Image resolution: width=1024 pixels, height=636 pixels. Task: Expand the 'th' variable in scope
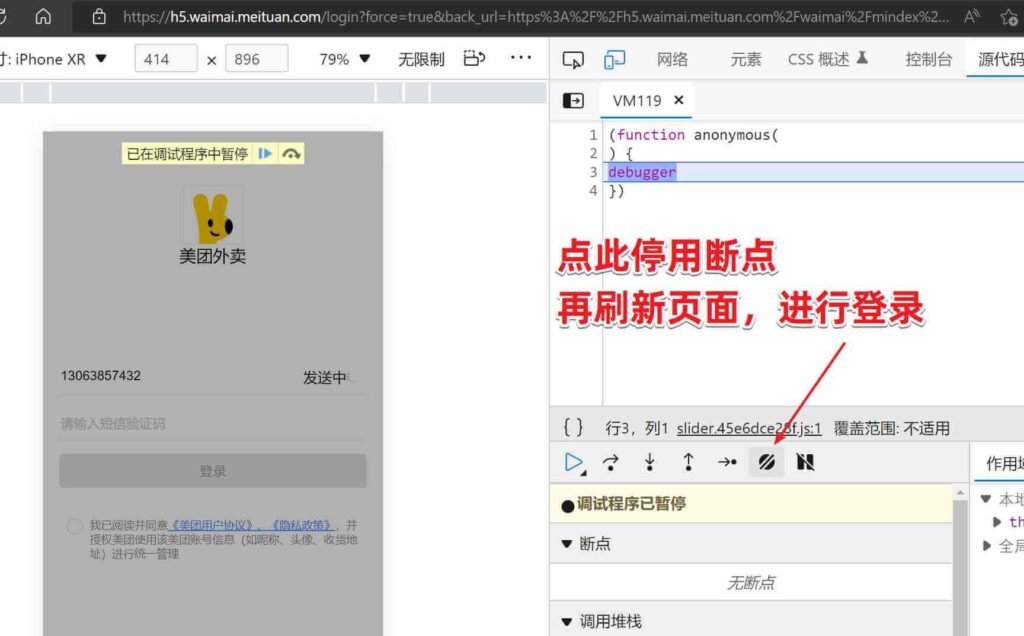(x=997, y=522)
